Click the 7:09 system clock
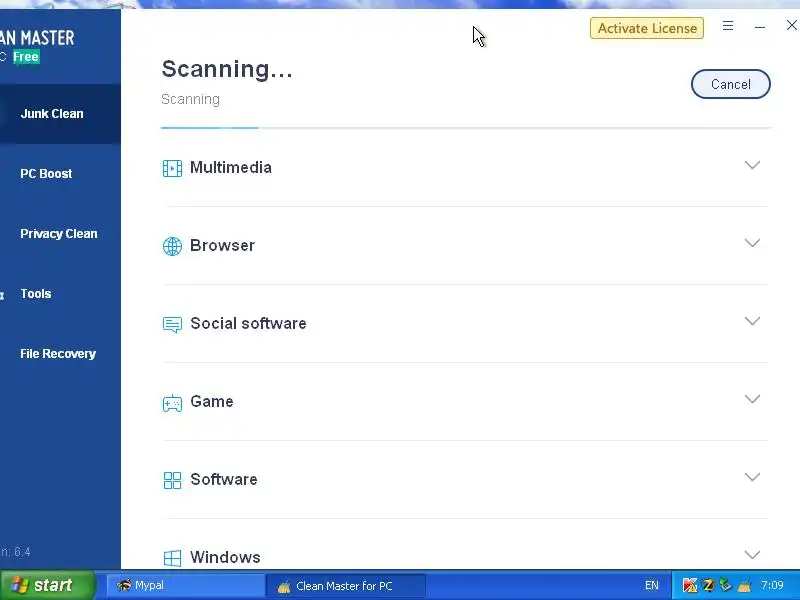This screenshot has height=600, width=800. pos(772,585)
